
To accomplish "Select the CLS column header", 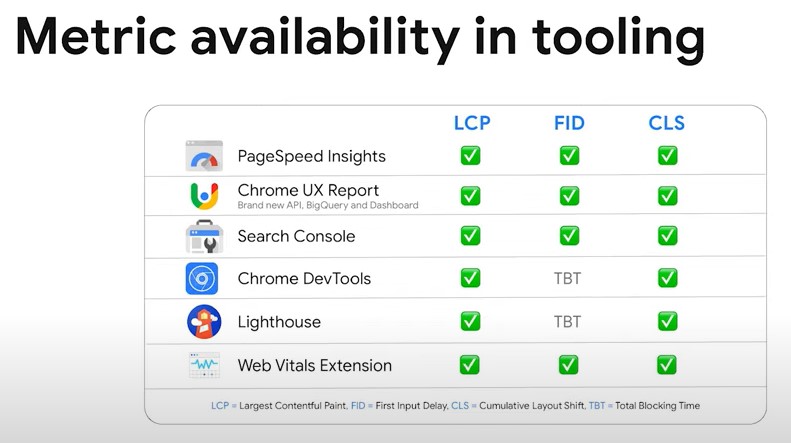I will (x=666, y=123).
